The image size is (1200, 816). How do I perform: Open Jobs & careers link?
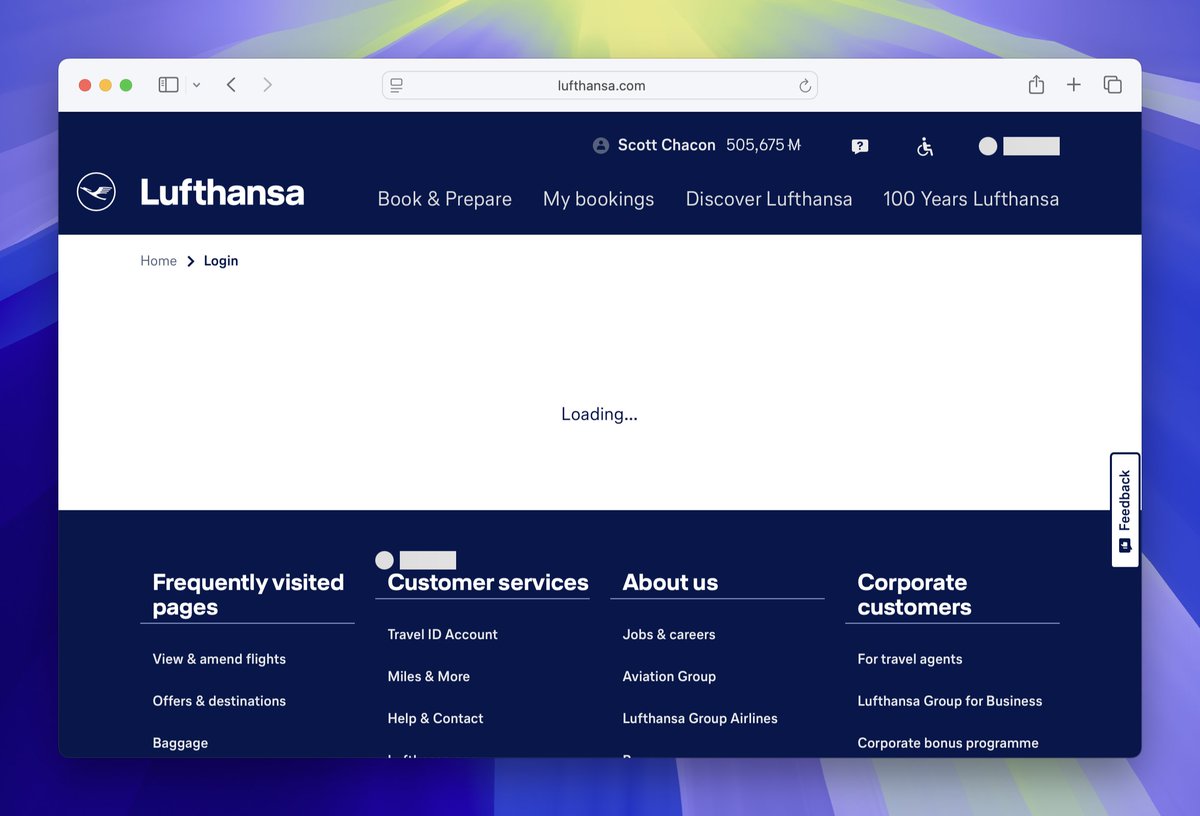(x=669, y=634)
